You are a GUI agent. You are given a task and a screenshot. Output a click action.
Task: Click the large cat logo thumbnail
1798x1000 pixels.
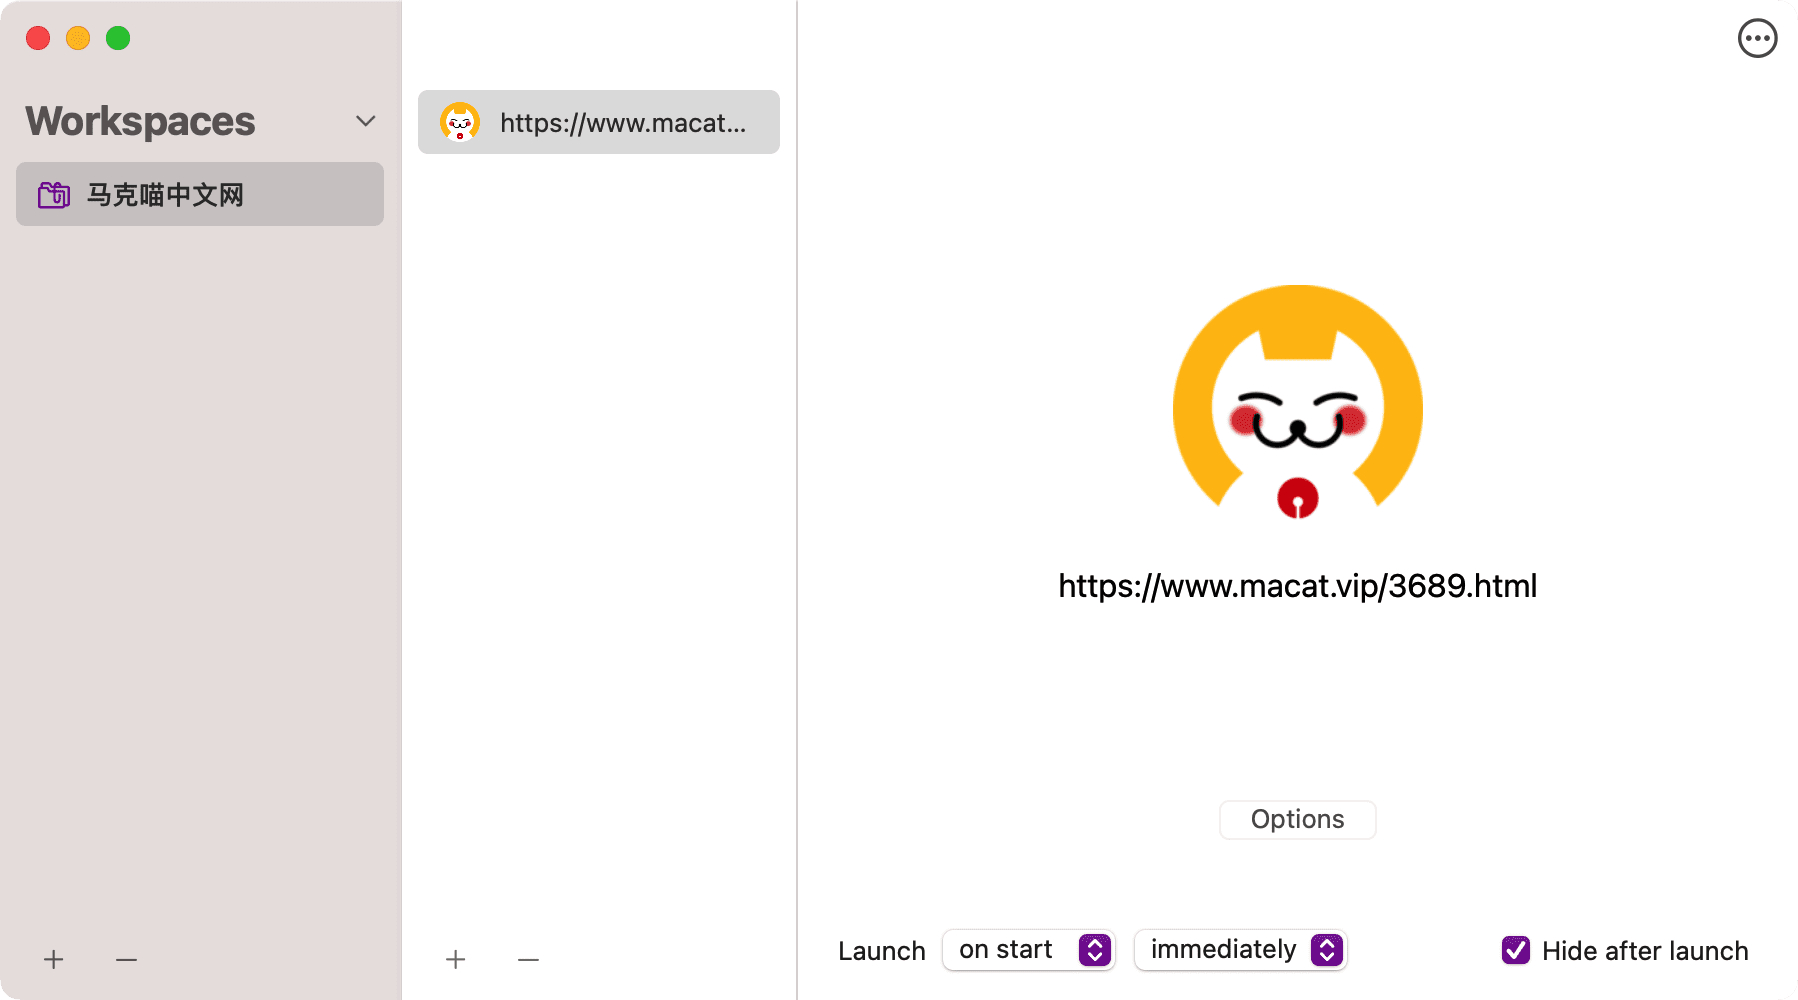(x=1297, y=402)
